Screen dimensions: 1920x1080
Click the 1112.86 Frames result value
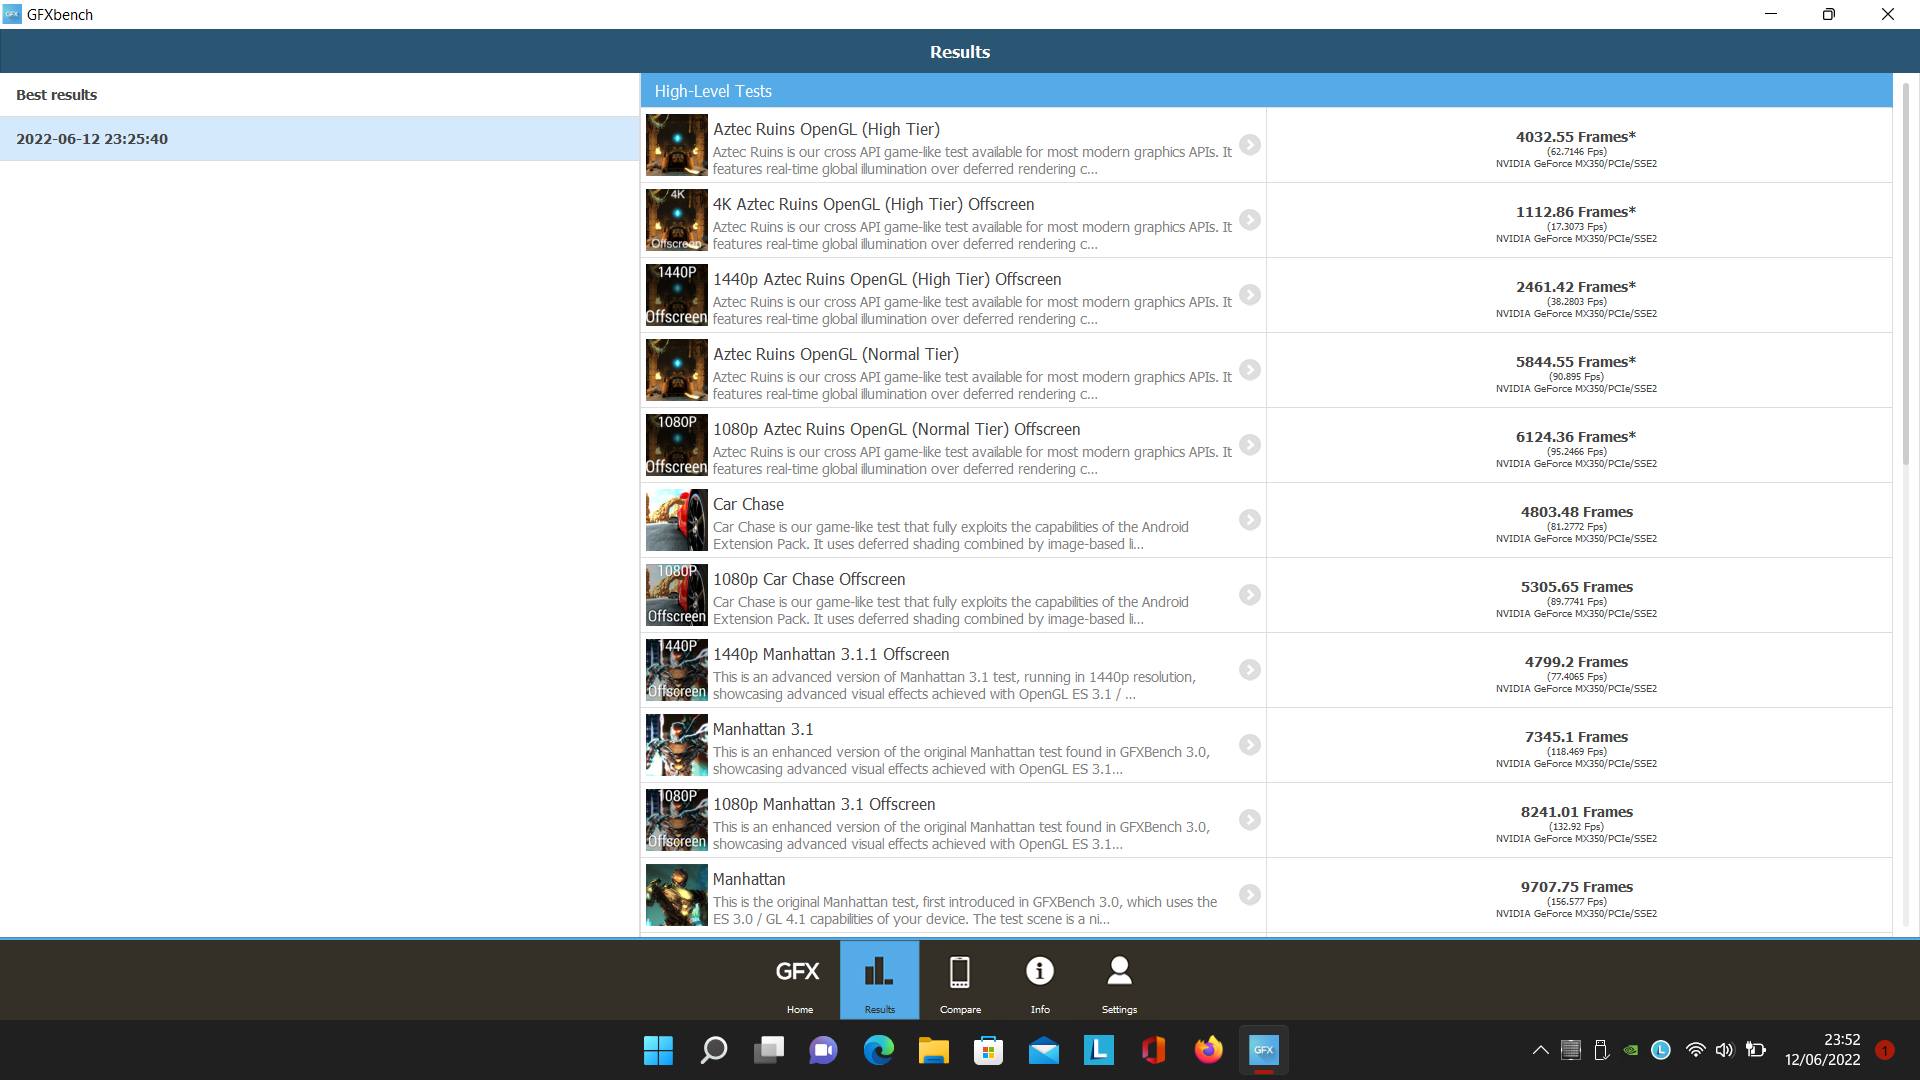click(1576, 212)
